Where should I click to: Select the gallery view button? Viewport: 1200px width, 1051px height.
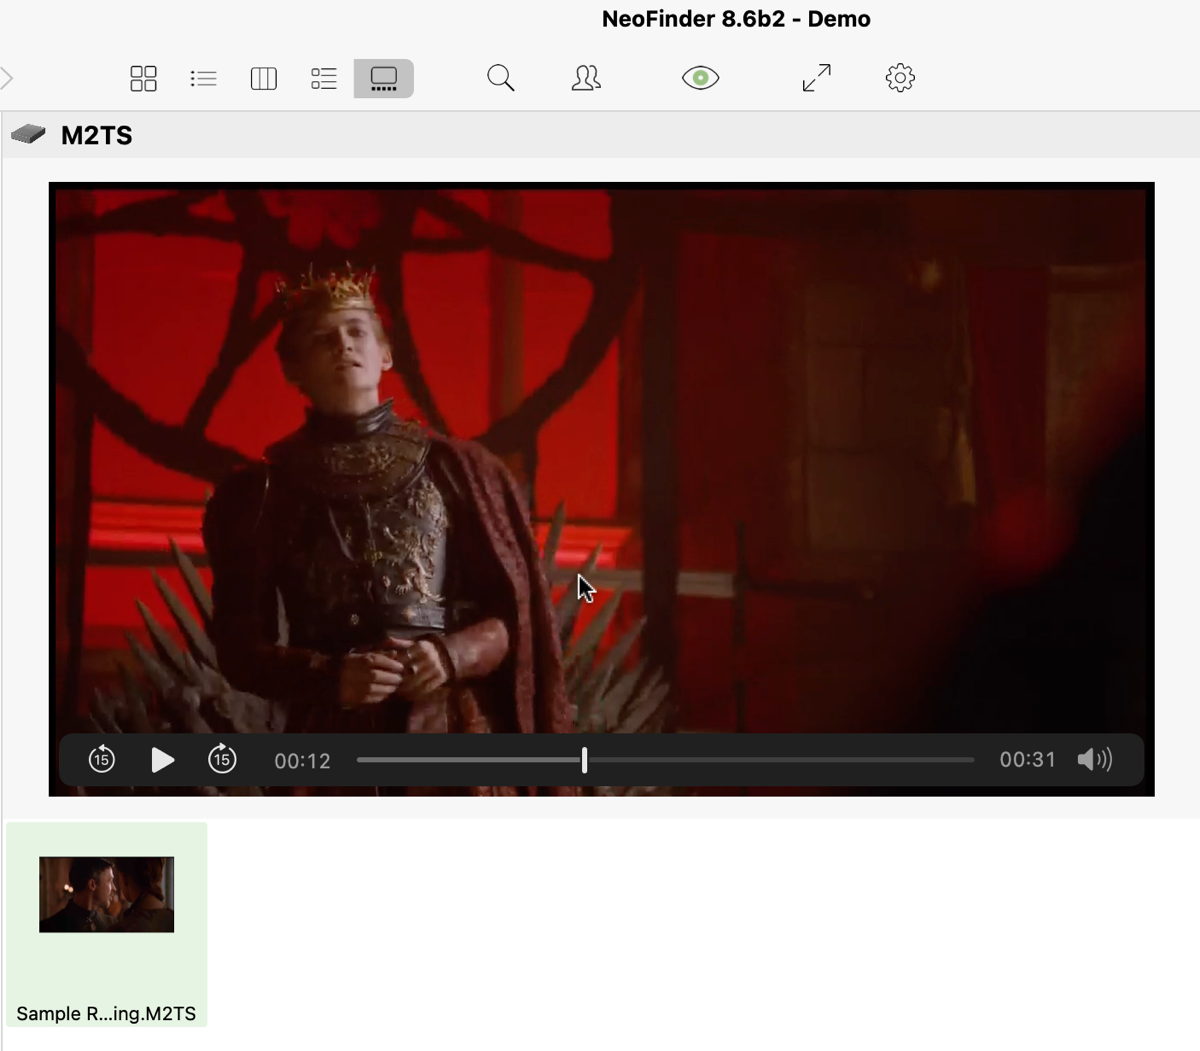pyautogui.click(x=384, y=78)
